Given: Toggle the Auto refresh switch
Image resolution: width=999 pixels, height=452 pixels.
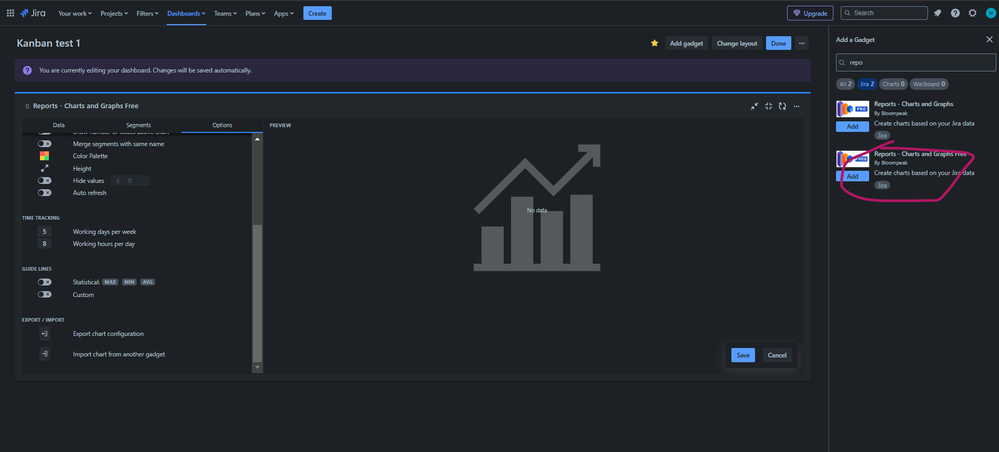Looking at the screenshot, I should [x=45, y=193].
